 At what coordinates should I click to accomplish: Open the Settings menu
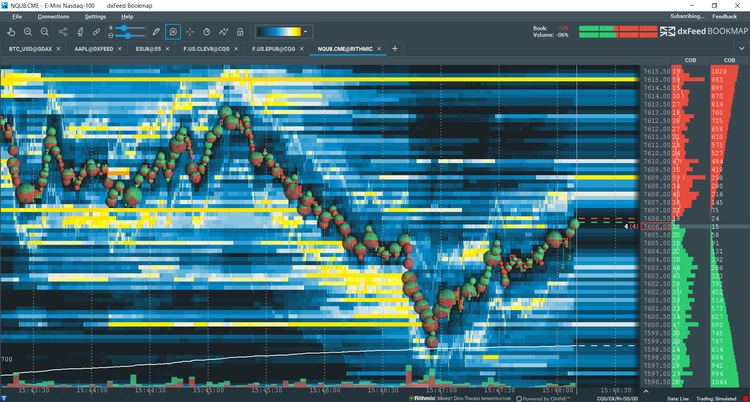95,16
